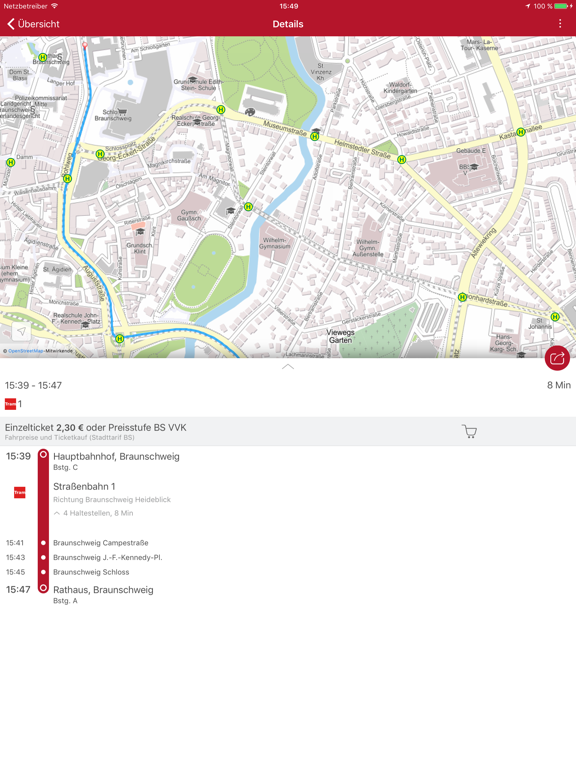Tap the Tram line 1 icon in summary
The height and width of the screenshot is (768, 576).
click(x=10, y=404)
